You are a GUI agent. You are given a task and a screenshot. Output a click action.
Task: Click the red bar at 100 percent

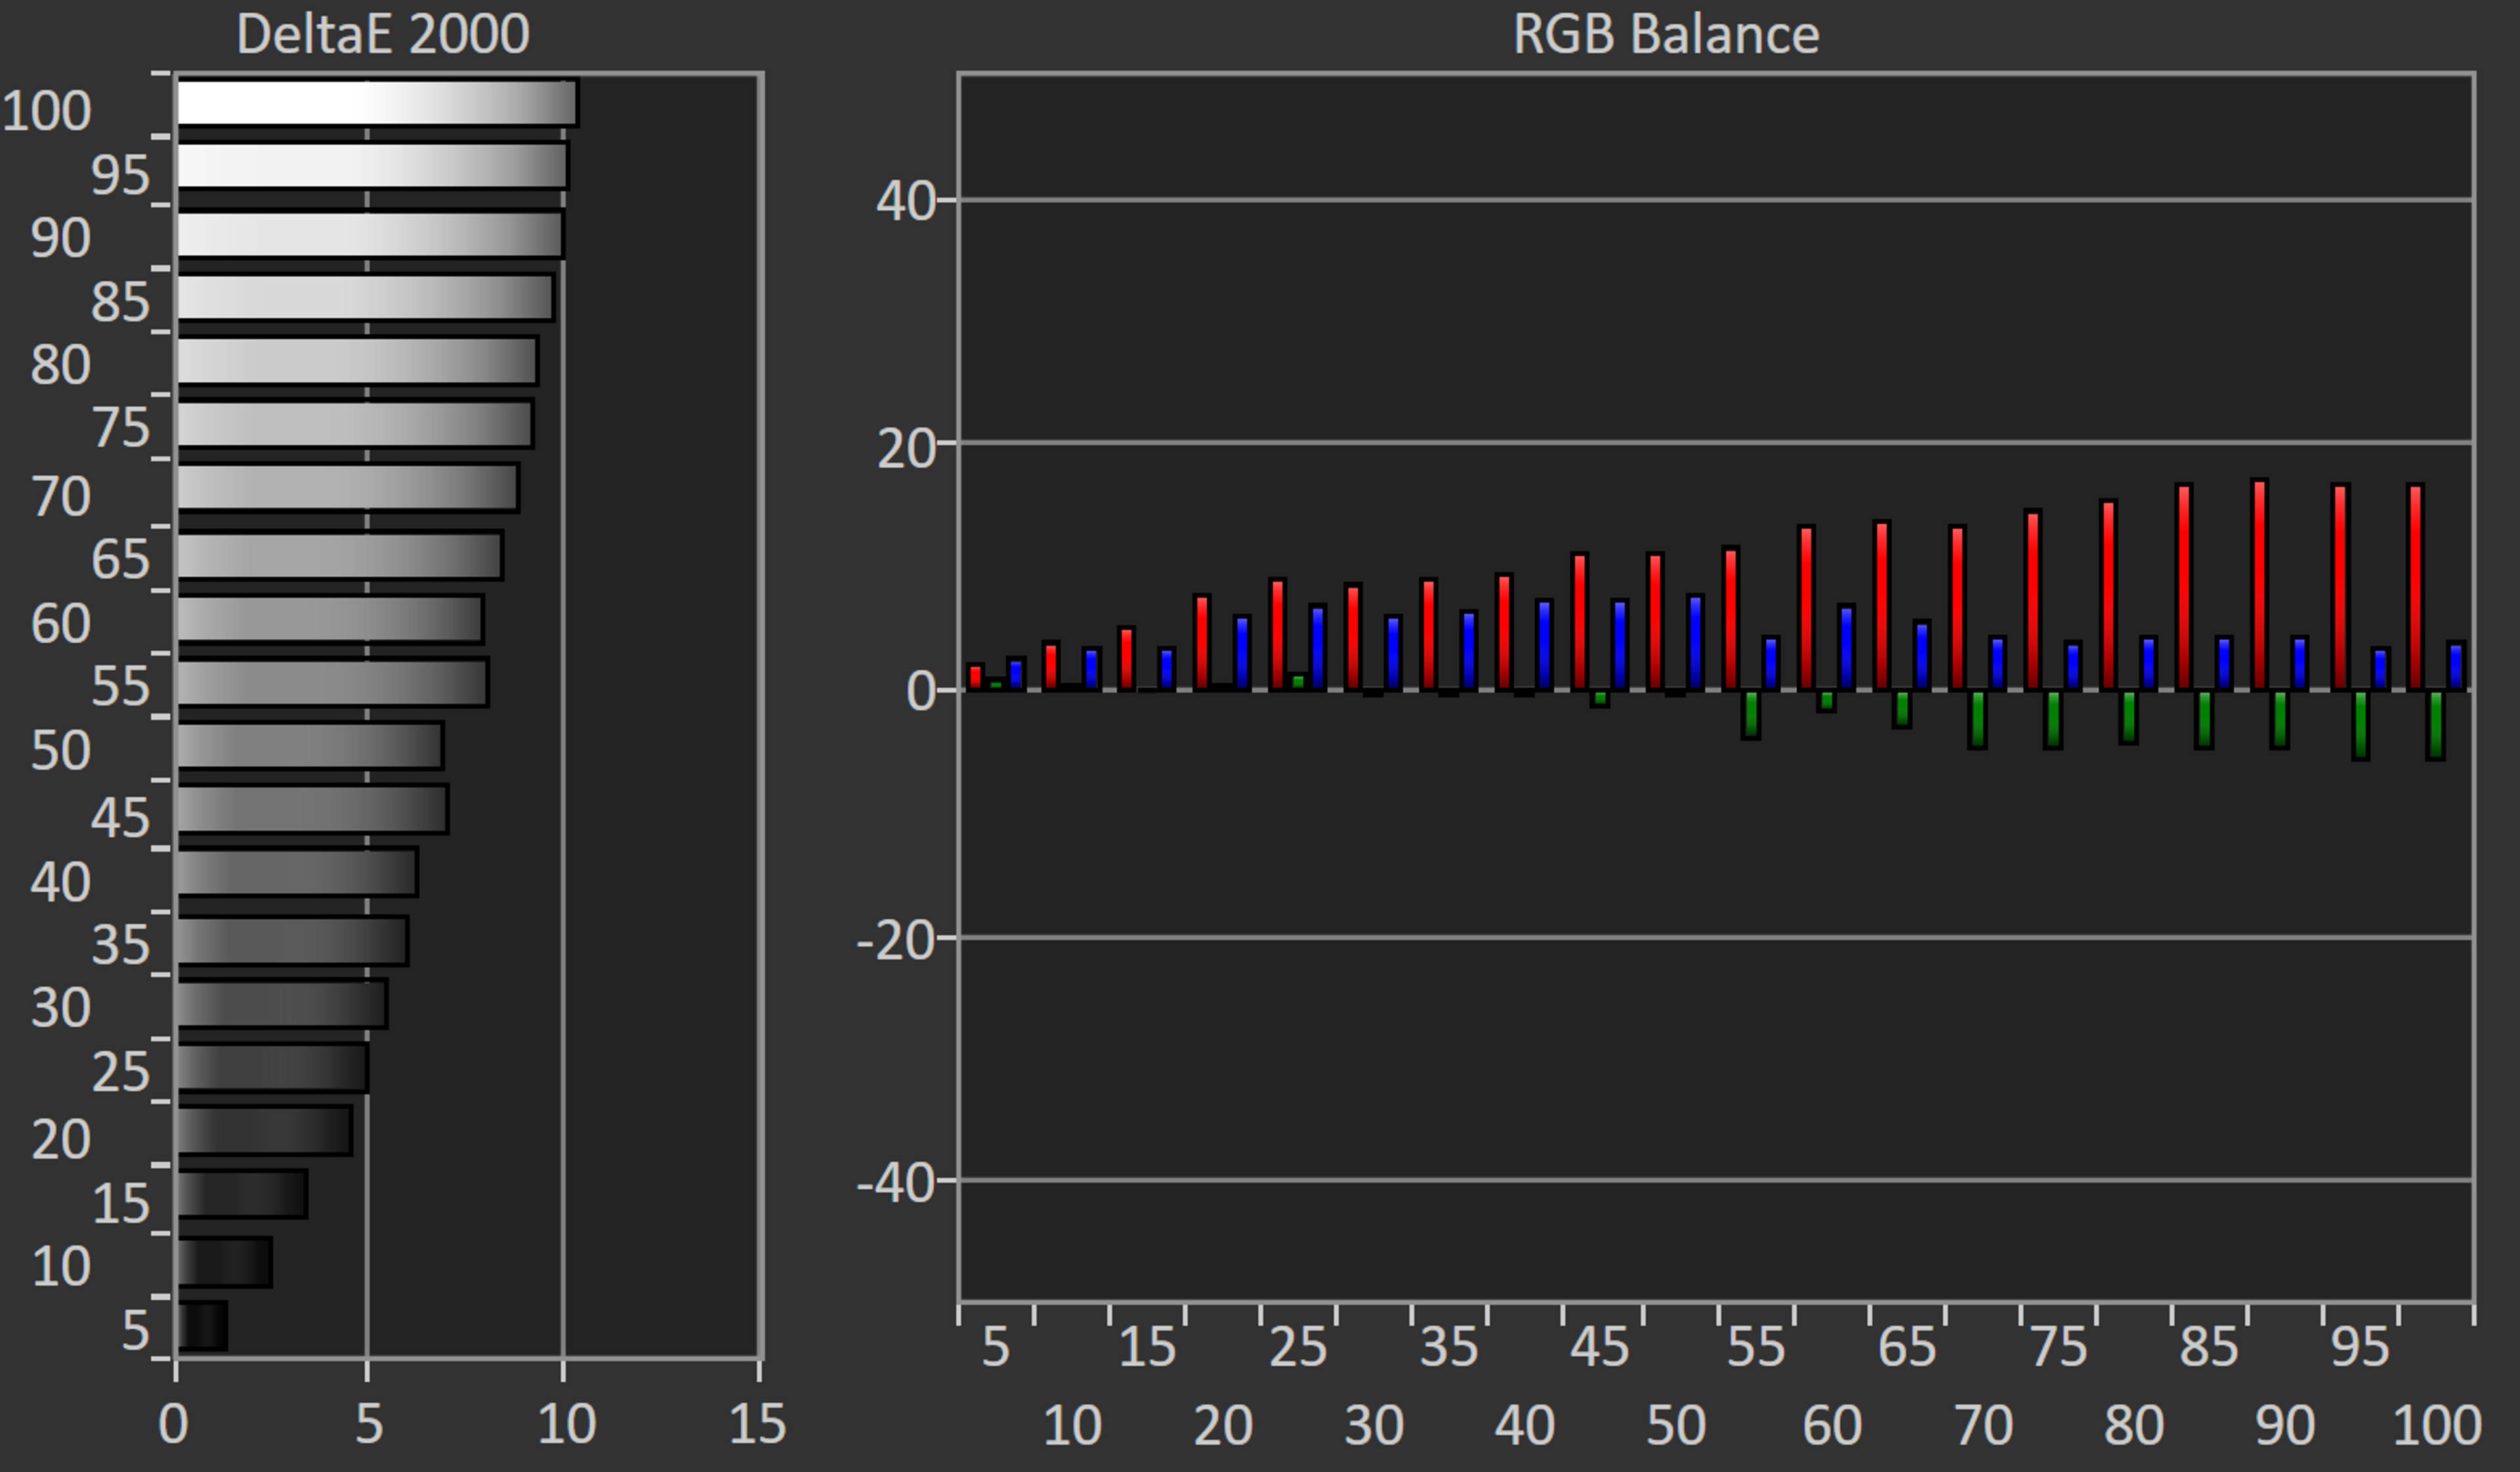point(2415,588)
